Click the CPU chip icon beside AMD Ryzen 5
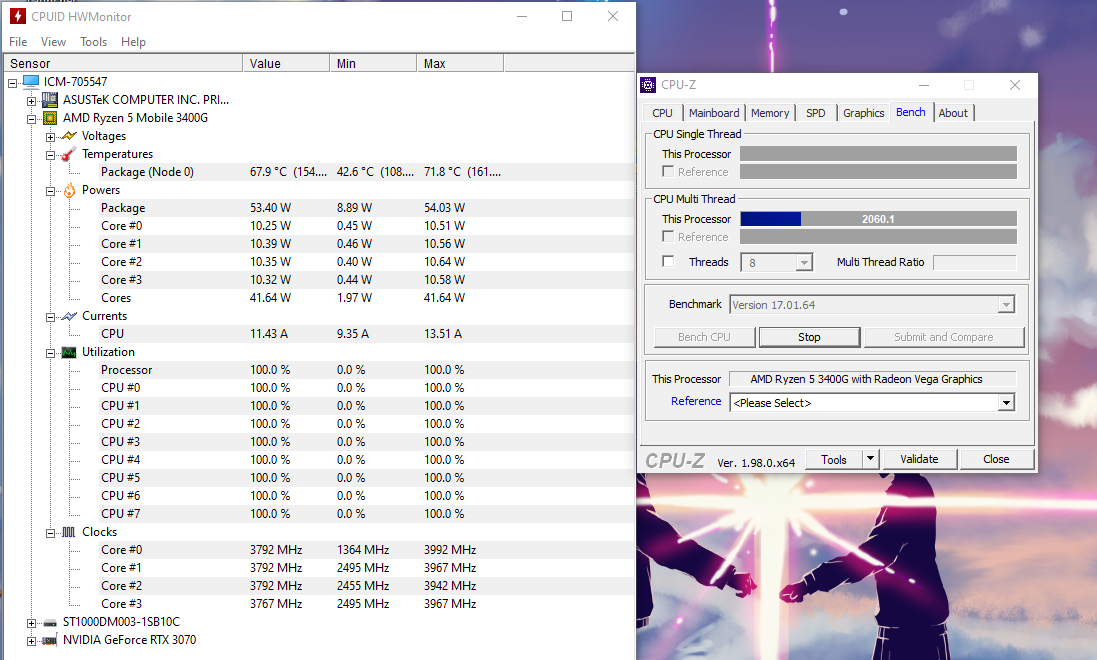1097x660 pixels. pyautogui.click(x=50, y=118)
